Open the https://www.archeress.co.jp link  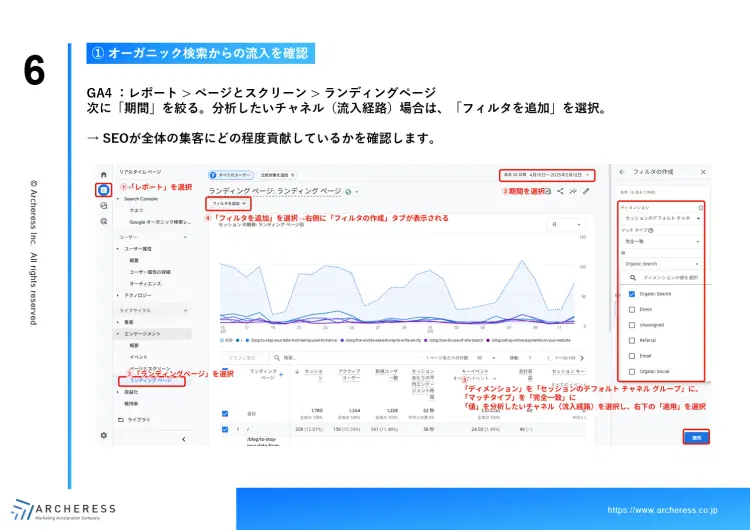tap(662, 510)
